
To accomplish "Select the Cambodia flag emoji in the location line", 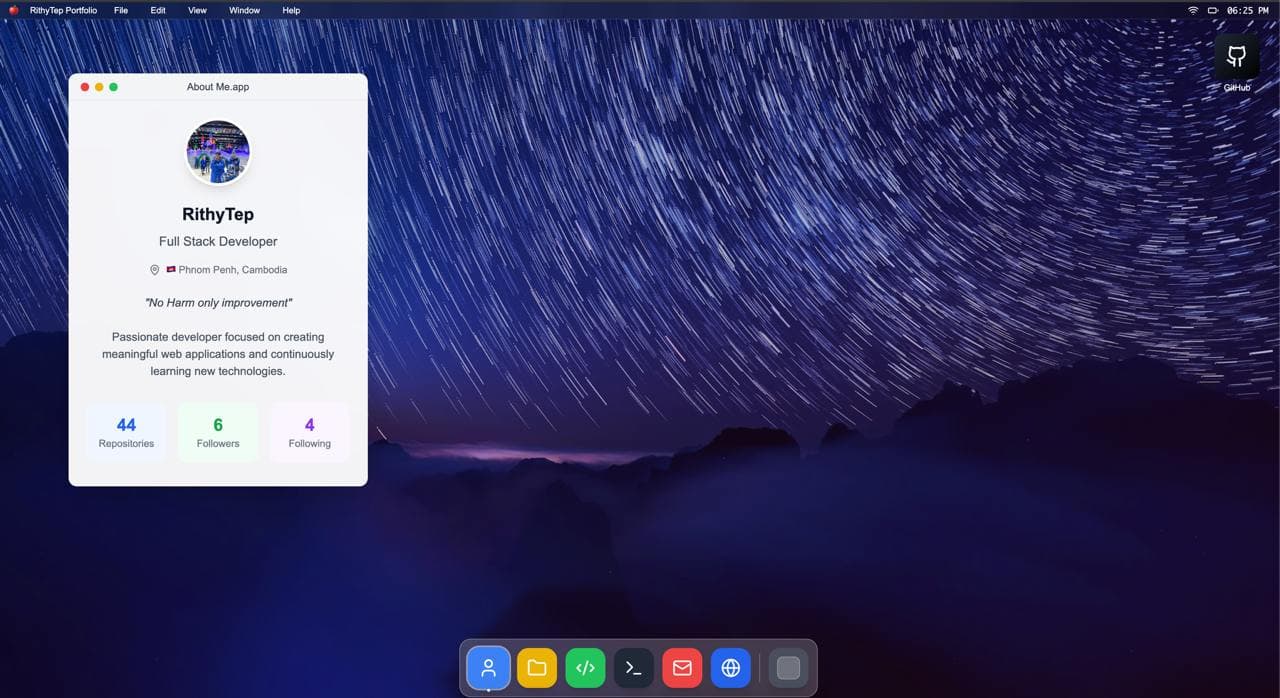I will pos(170,269).
